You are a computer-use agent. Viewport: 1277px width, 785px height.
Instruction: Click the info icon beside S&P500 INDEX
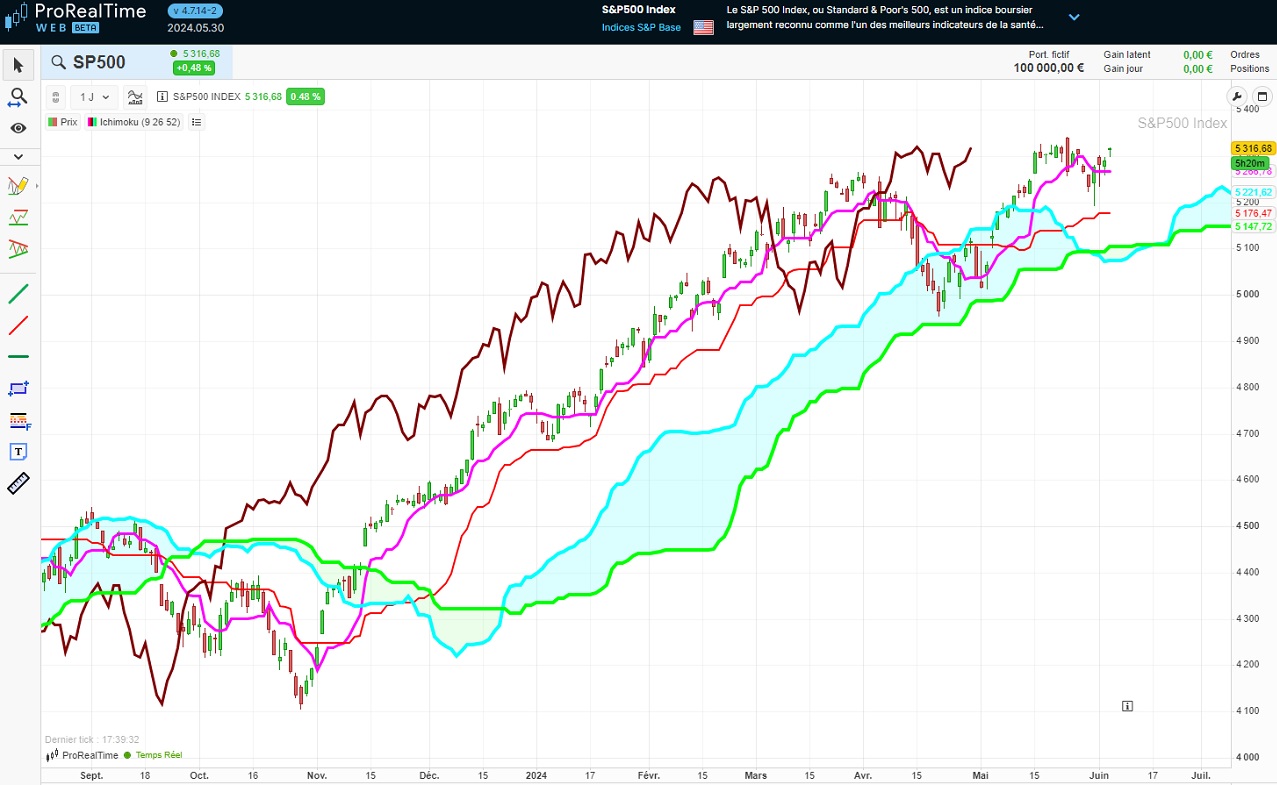[x=163, y=97]
